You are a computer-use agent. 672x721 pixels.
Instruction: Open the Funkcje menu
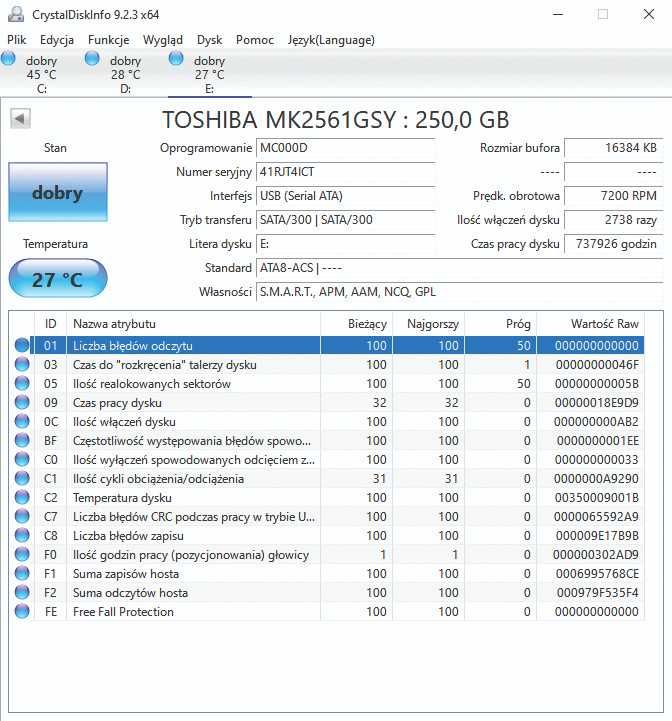click(x=109, y=40)
